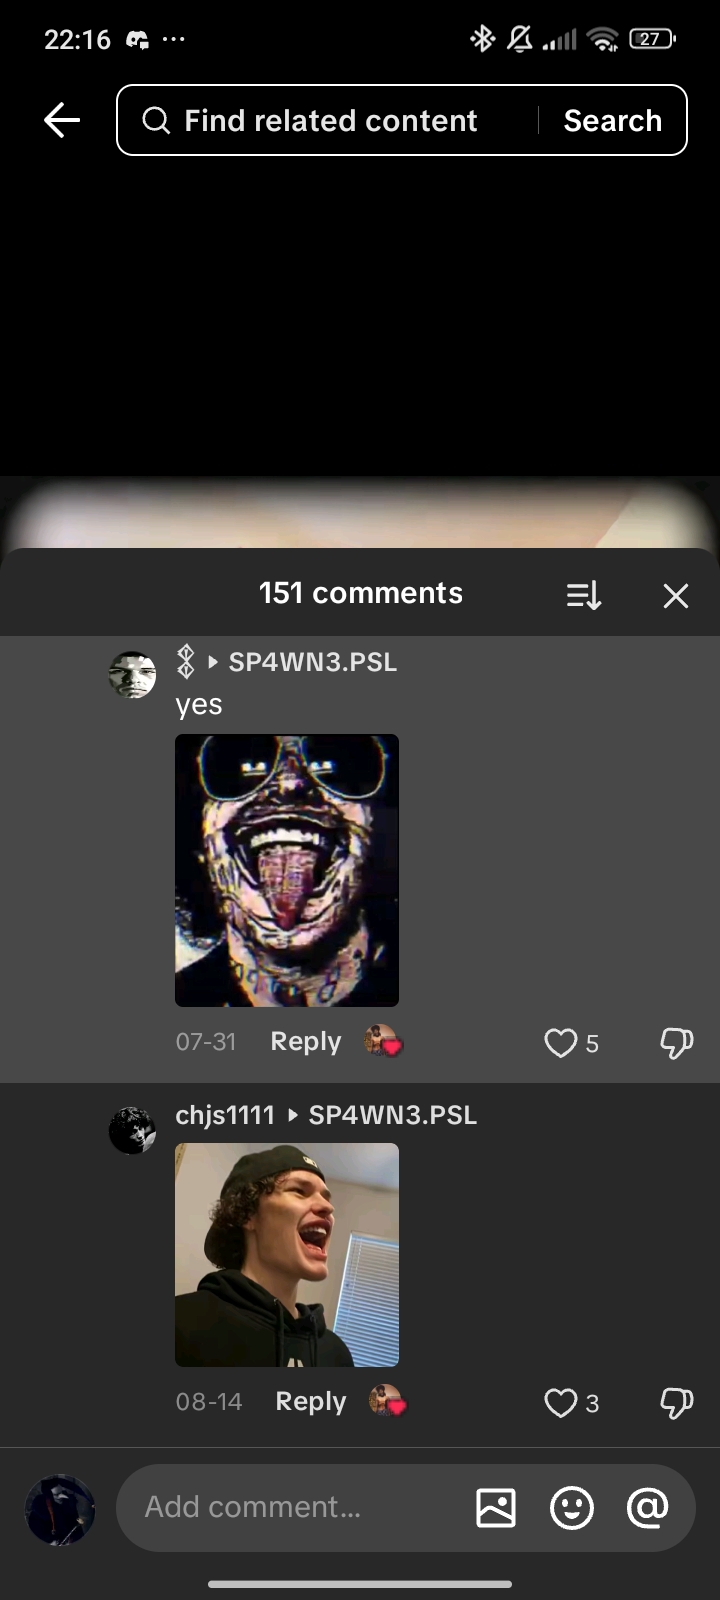Tap the @ mention icon
The height and width of the screenshot is (1600, 720).
647,1507
